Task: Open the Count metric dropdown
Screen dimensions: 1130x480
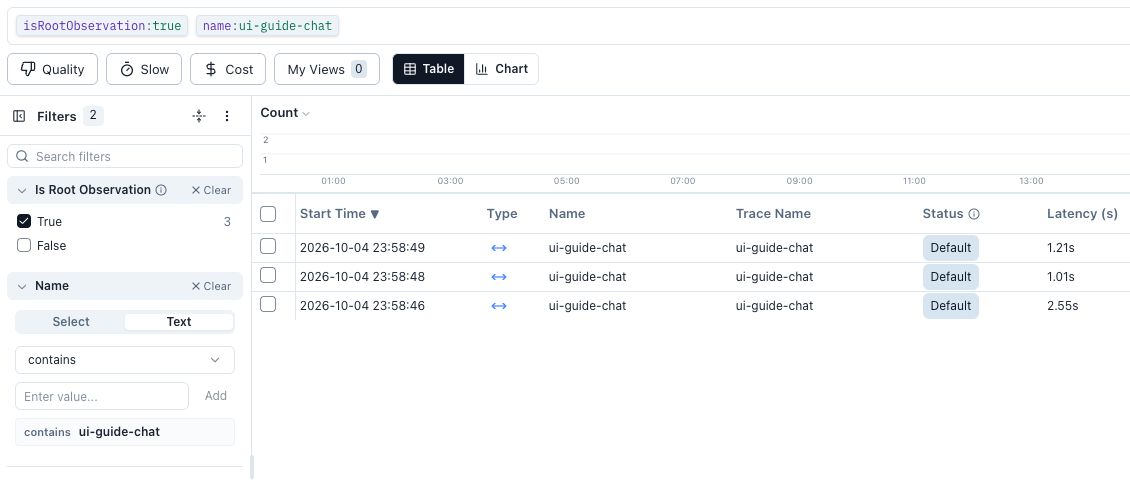Action: [285, 113]
